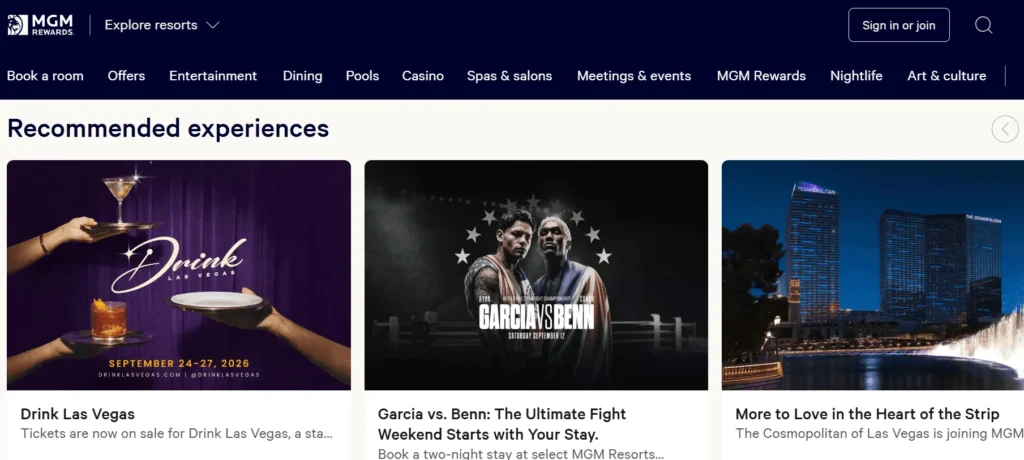The image size is (1024, 460).
Task: Go to Art & culture
Action: click(946, 76)
